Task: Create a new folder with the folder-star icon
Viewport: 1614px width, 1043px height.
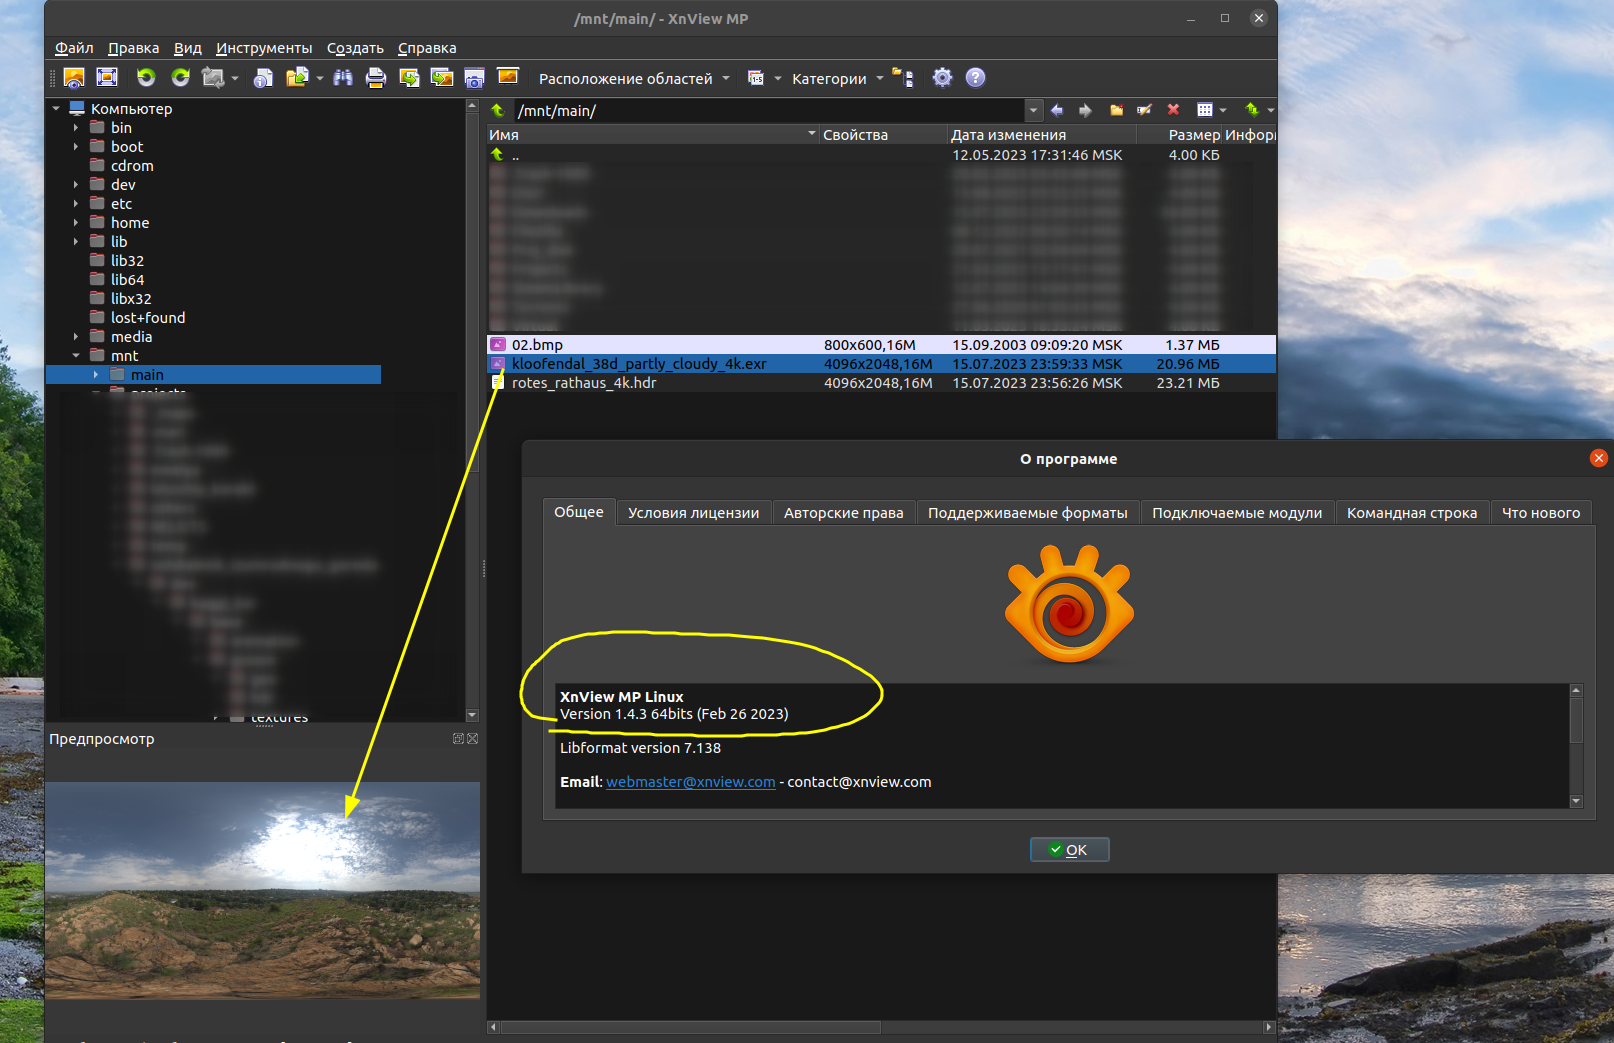Action: point(1116,110)
